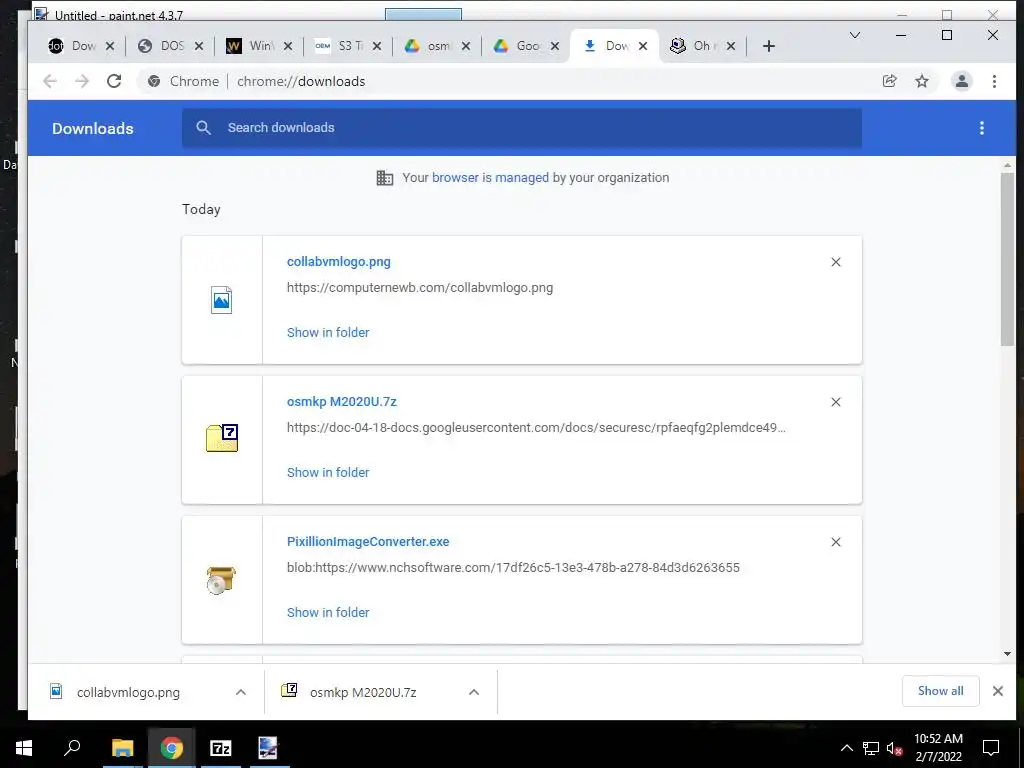Open the collabvmlogo.png file link
Screen dimensions: 1024x768
(x=338, y=262)
